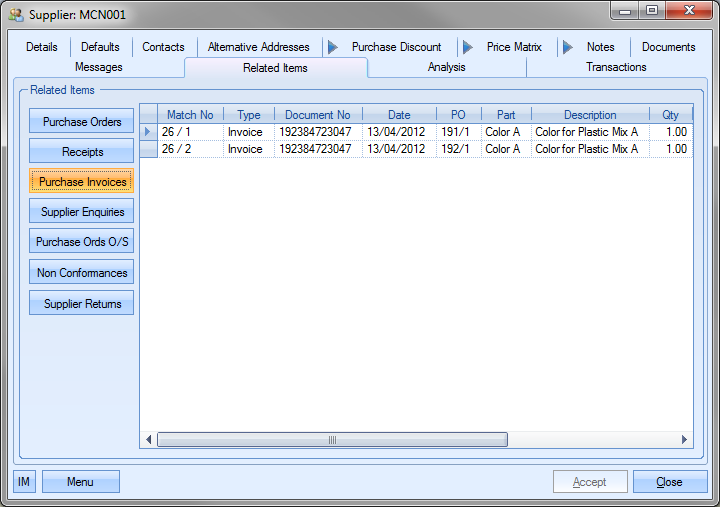Show Supplier Returns list
This screenshot has height=507, width=720.
82,304
